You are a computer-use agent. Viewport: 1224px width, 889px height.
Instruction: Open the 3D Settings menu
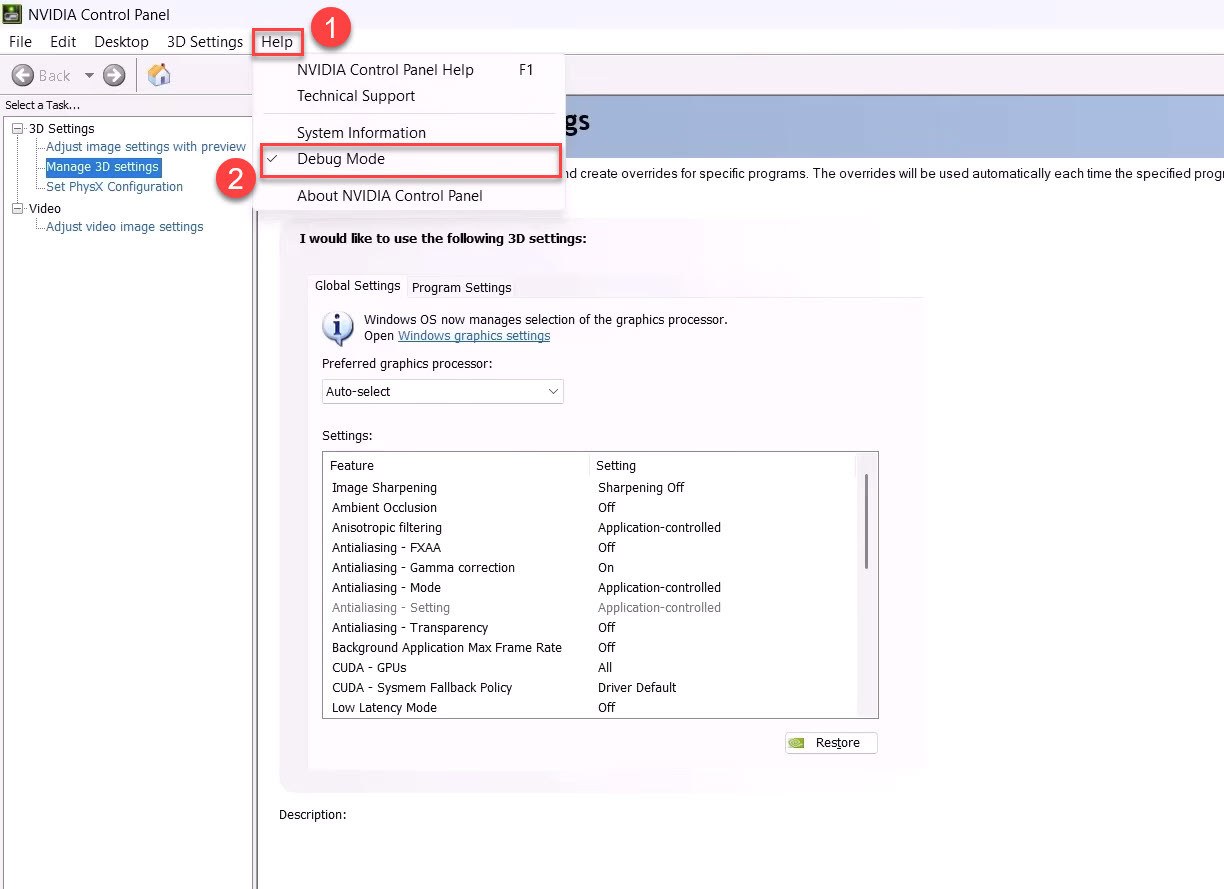[x=204, y=42]
